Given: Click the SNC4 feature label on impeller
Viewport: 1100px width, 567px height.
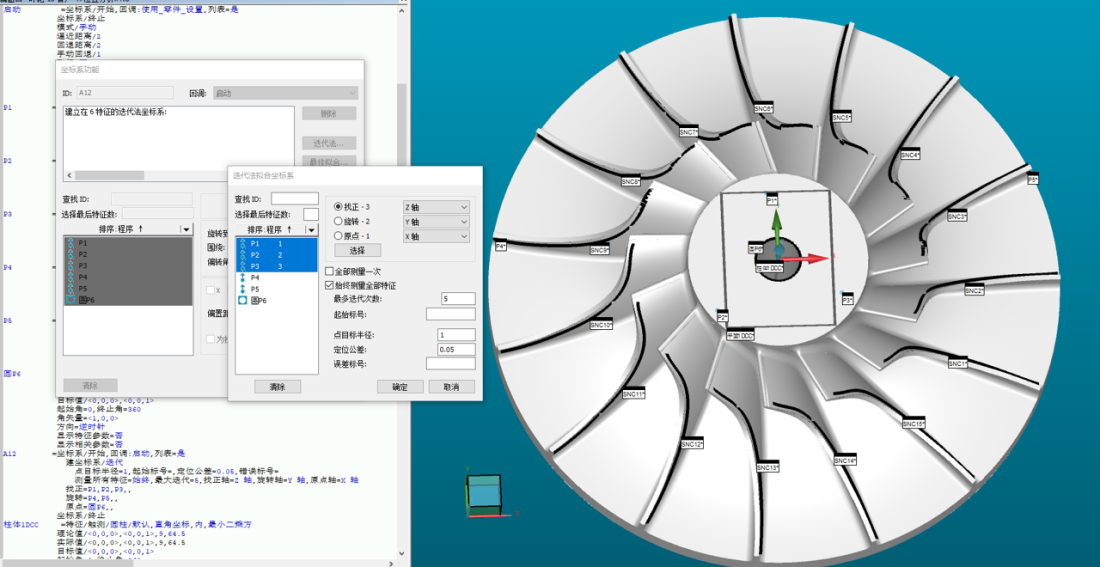Looking at the screenshot, I should 909,156.
